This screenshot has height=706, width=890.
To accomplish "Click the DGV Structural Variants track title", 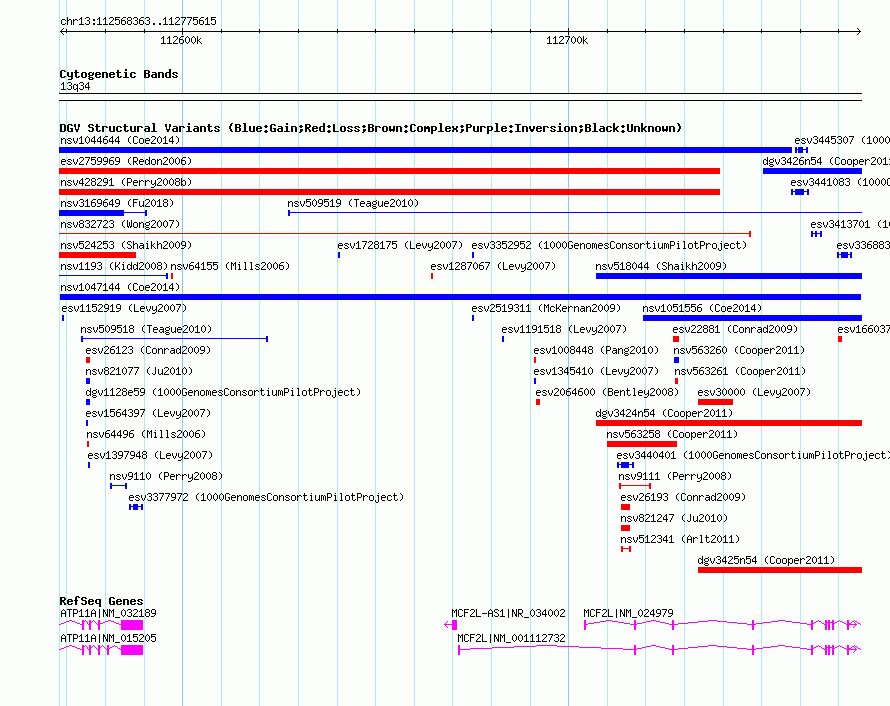I will tap(371, 128).
